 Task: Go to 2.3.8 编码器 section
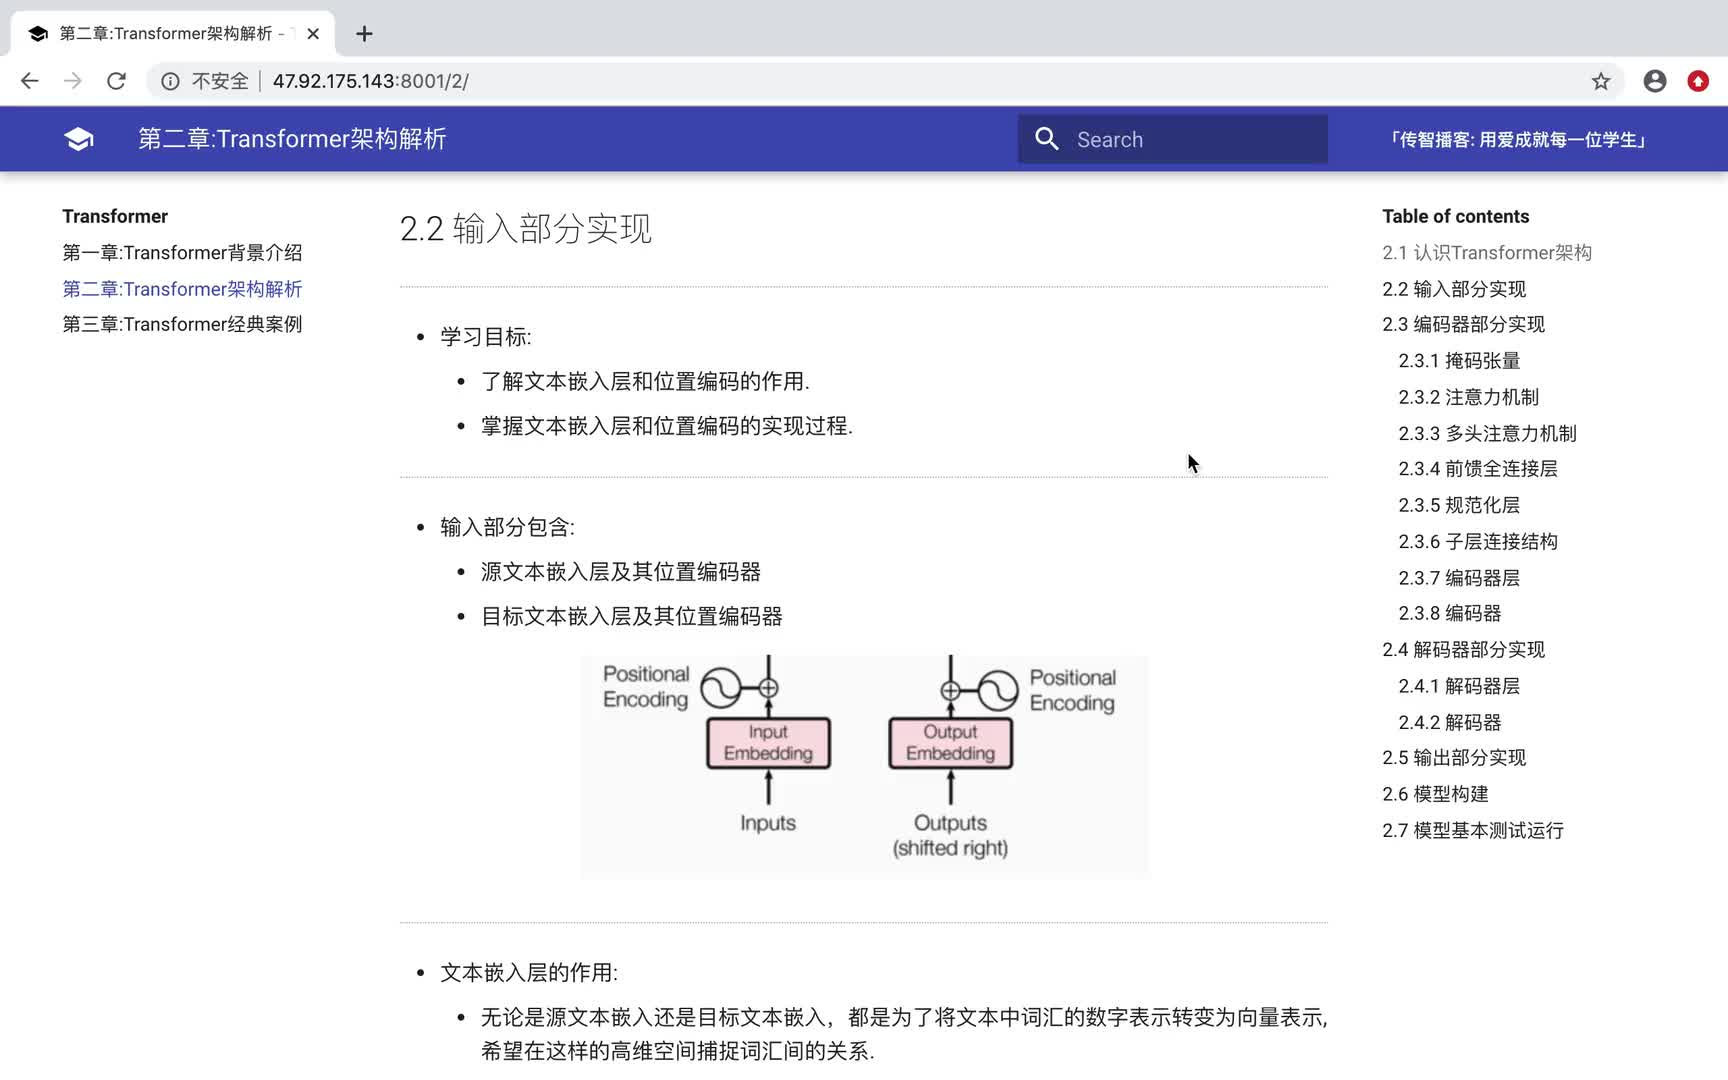[x=1450, y=613]
